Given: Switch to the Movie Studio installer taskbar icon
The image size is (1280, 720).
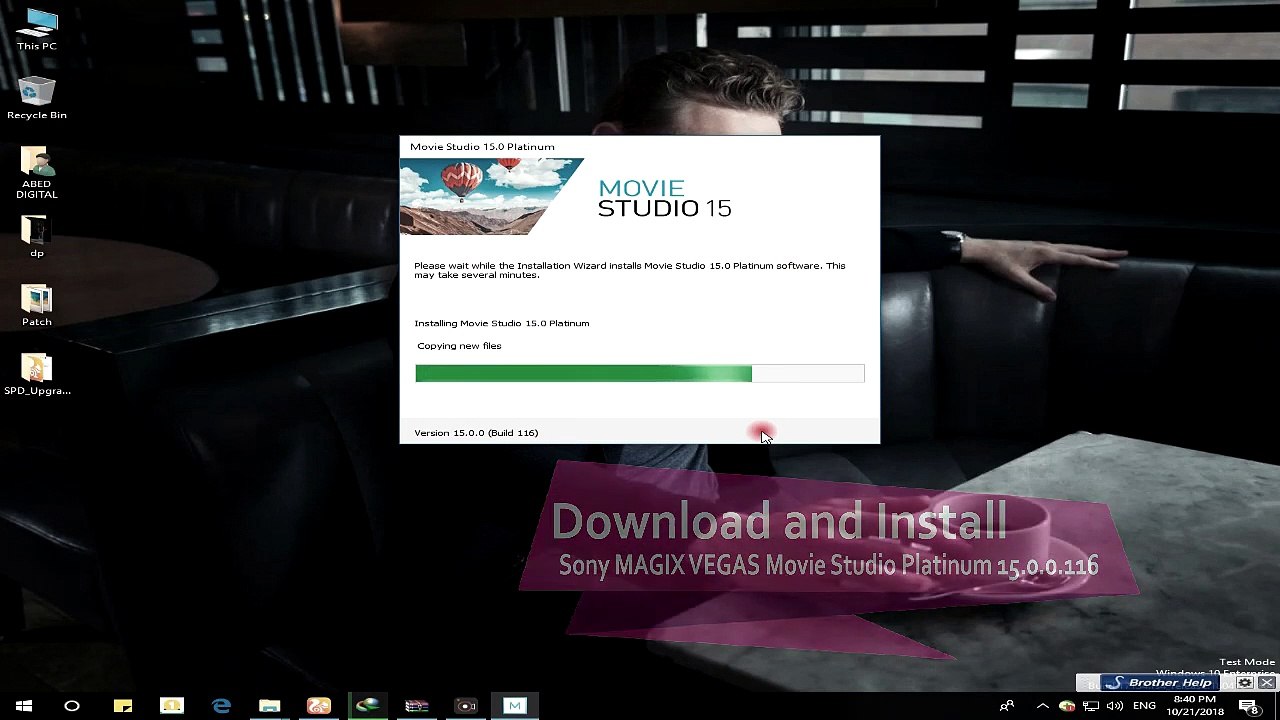Looking at the screenshot, I should (515, 706).
